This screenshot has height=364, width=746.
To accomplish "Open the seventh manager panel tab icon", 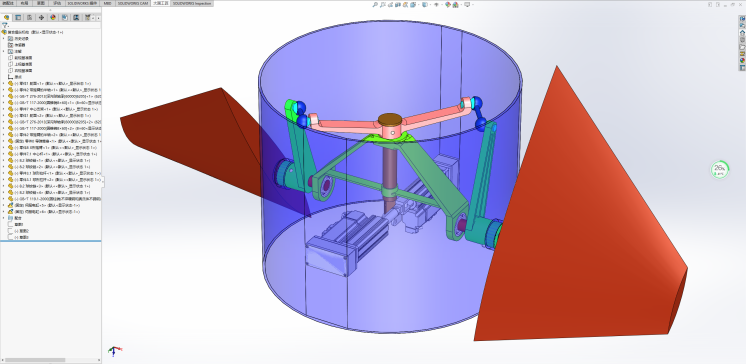I will (x=76, y=18).
